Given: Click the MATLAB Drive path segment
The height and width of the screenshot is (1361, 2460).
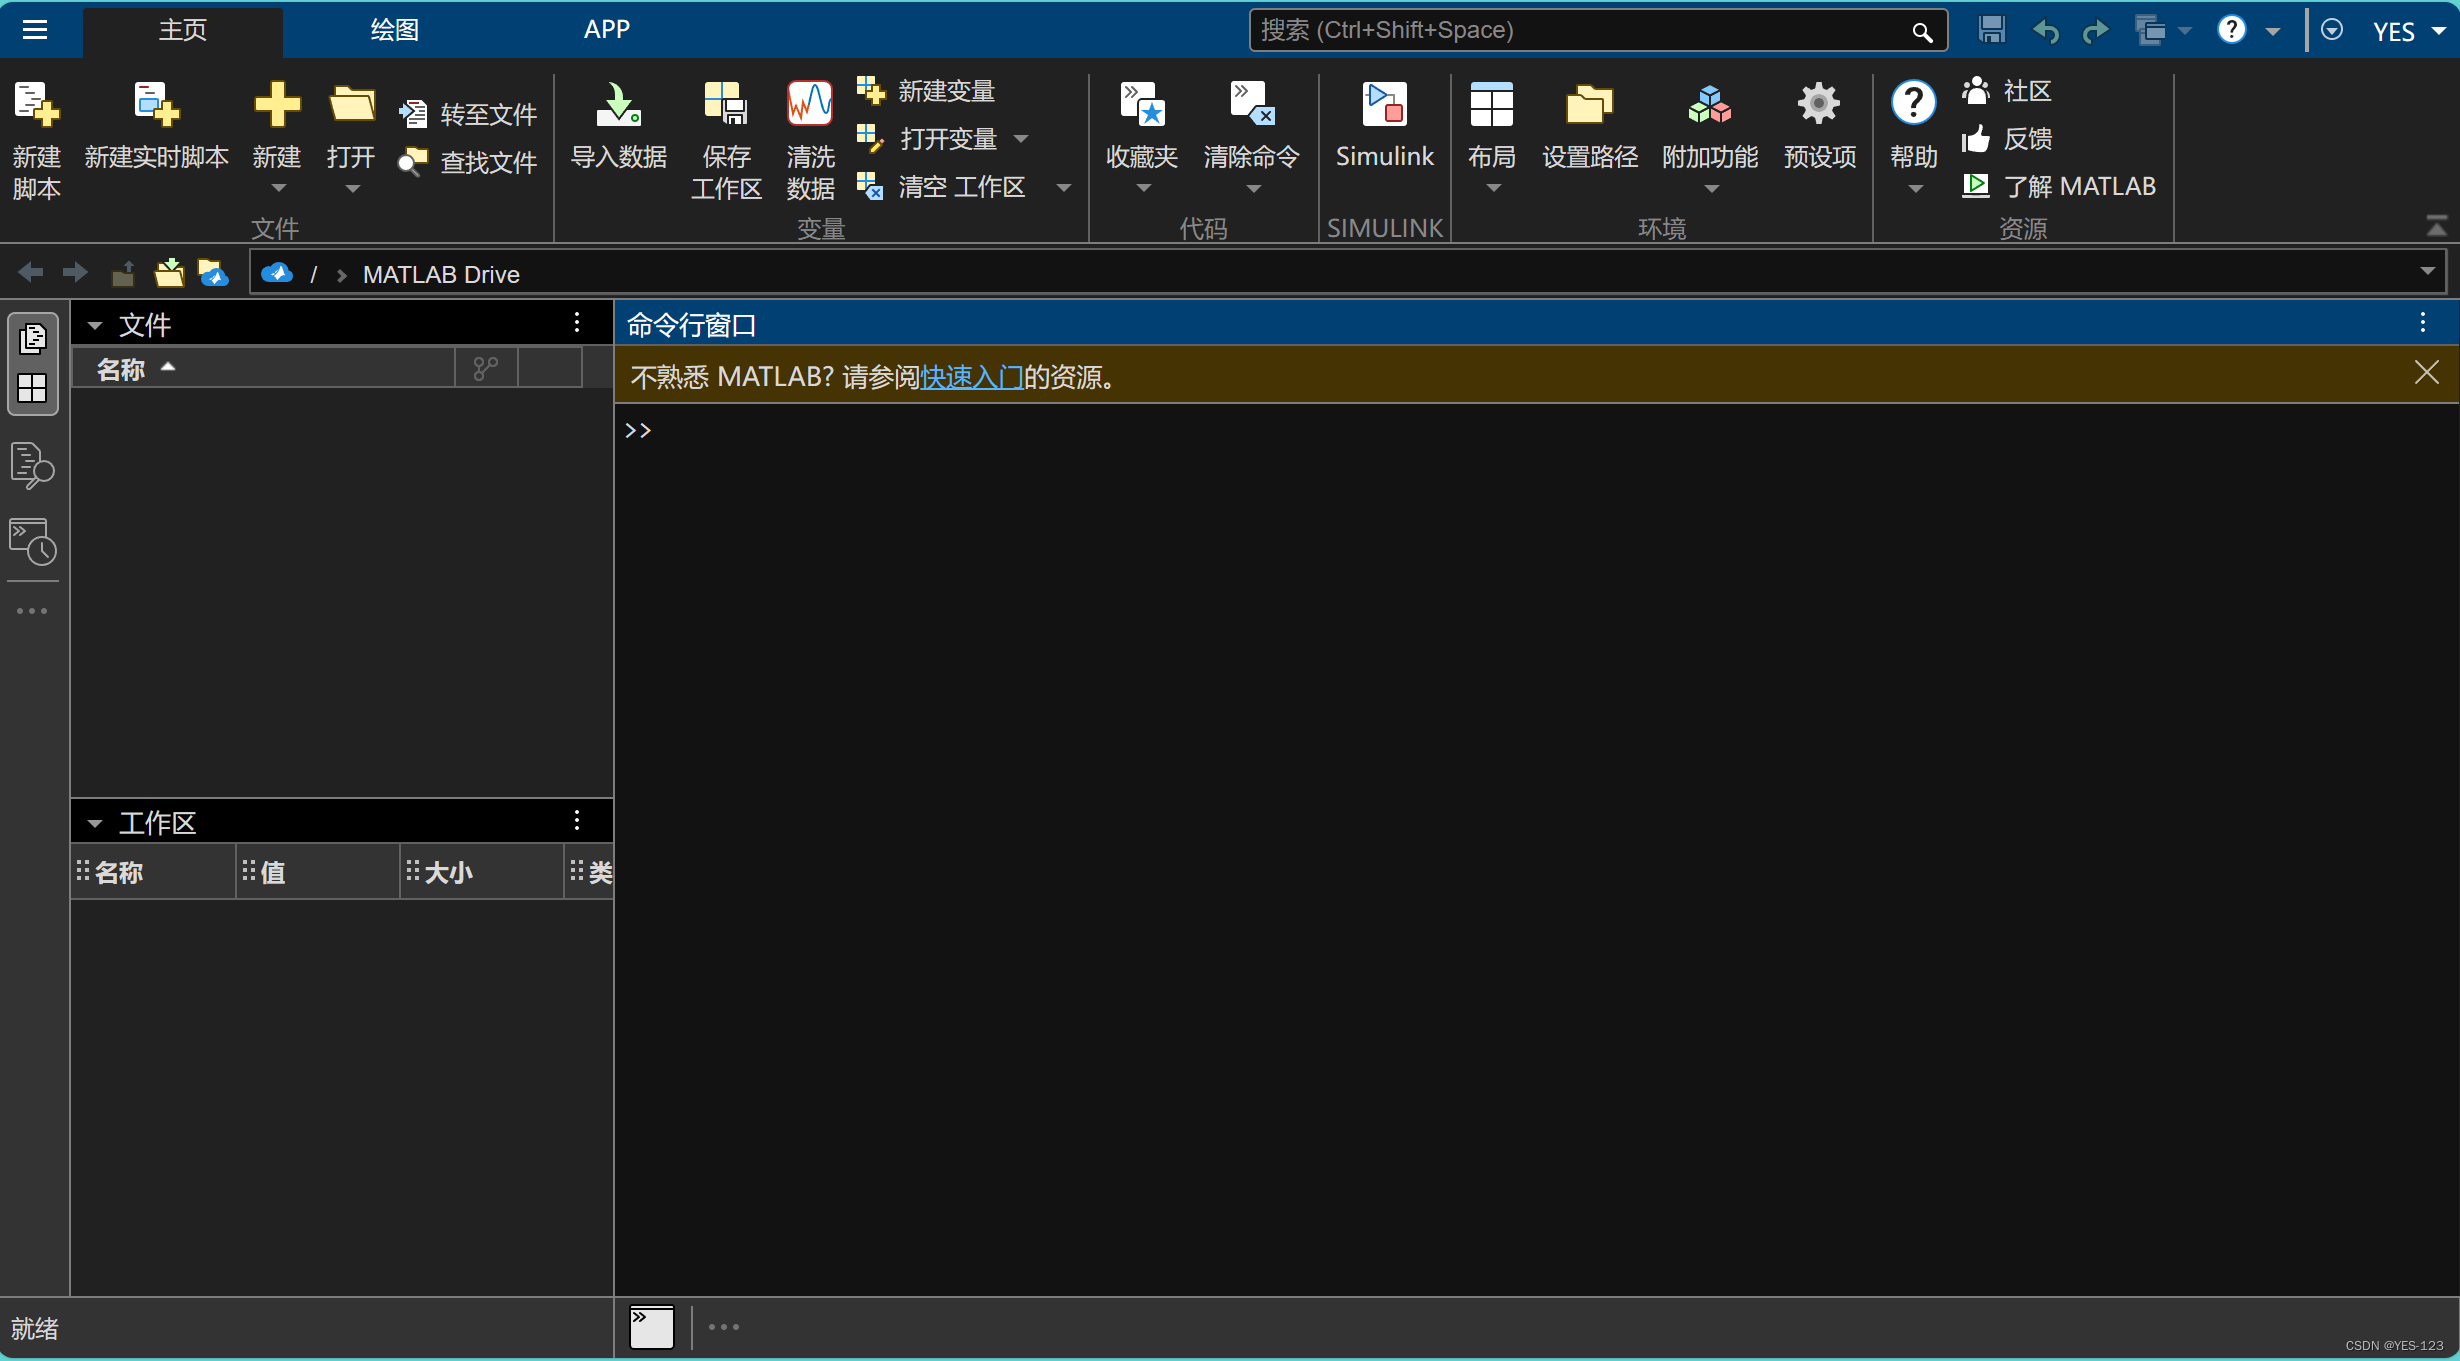Looking at the screenshot, I should click(441, 274).
